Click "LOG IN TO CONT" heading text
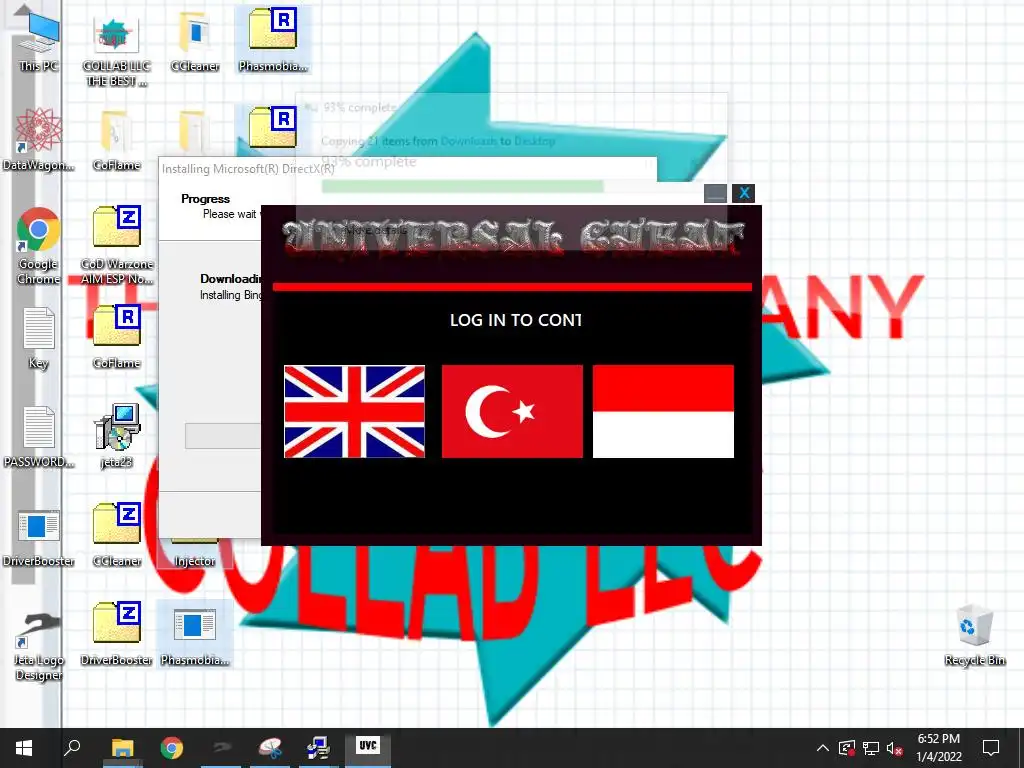This screenshot has height=768, width=1024. (516, 320)
